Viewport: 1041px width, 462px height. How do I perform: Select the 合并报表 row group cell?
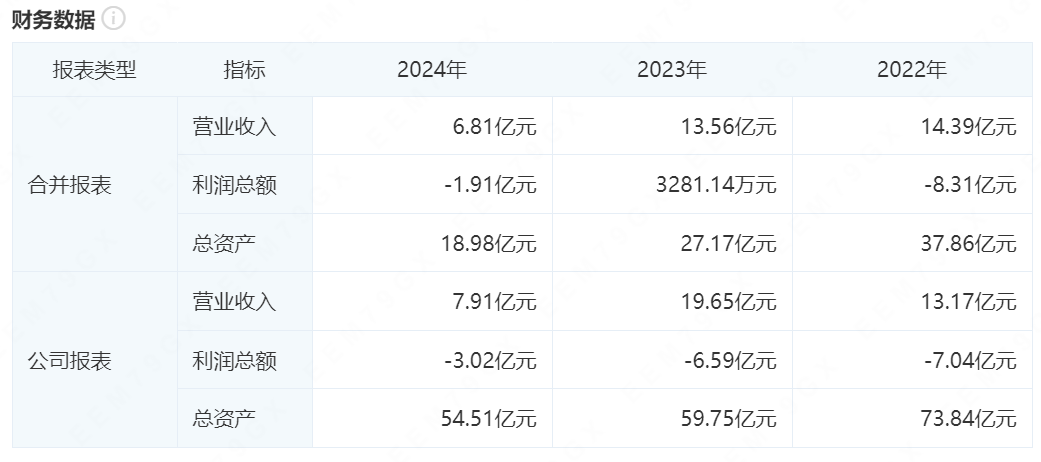pos(70,185)
